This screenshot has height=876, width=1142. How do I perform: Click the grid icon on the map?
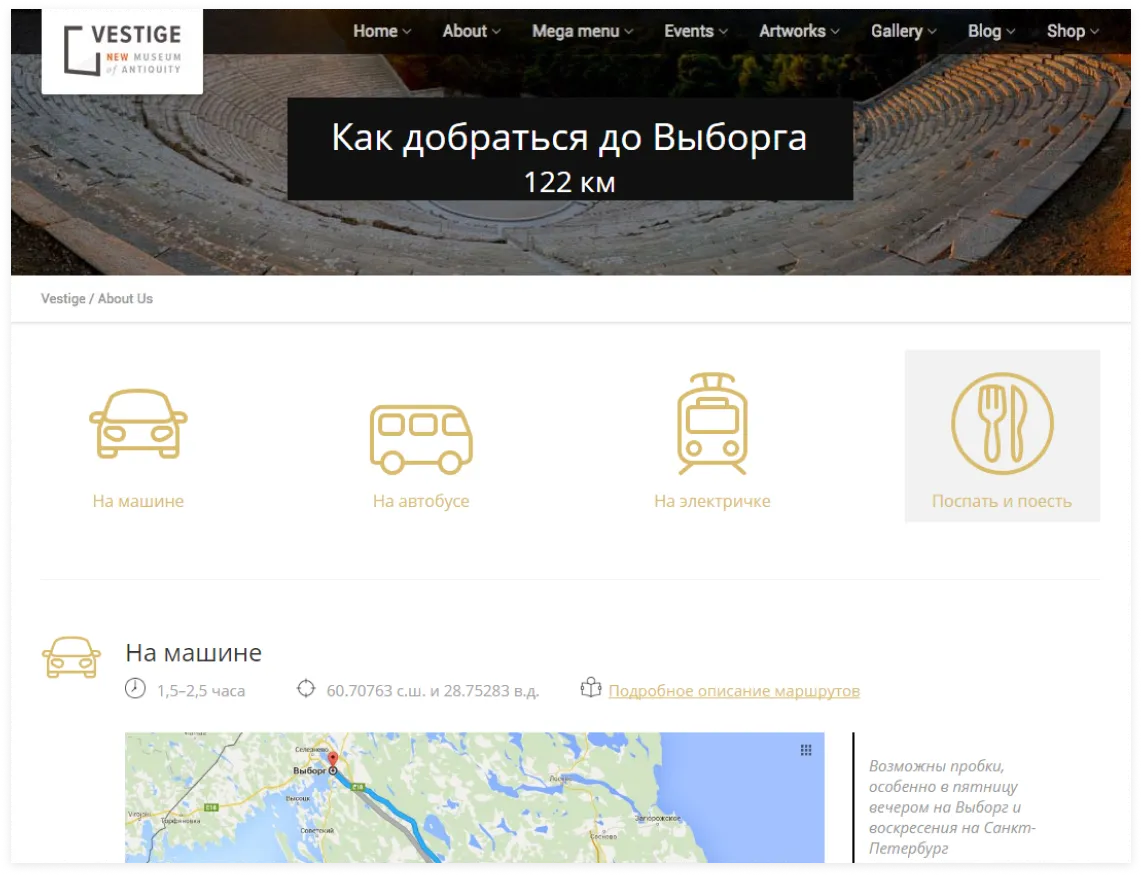[806, 750]
